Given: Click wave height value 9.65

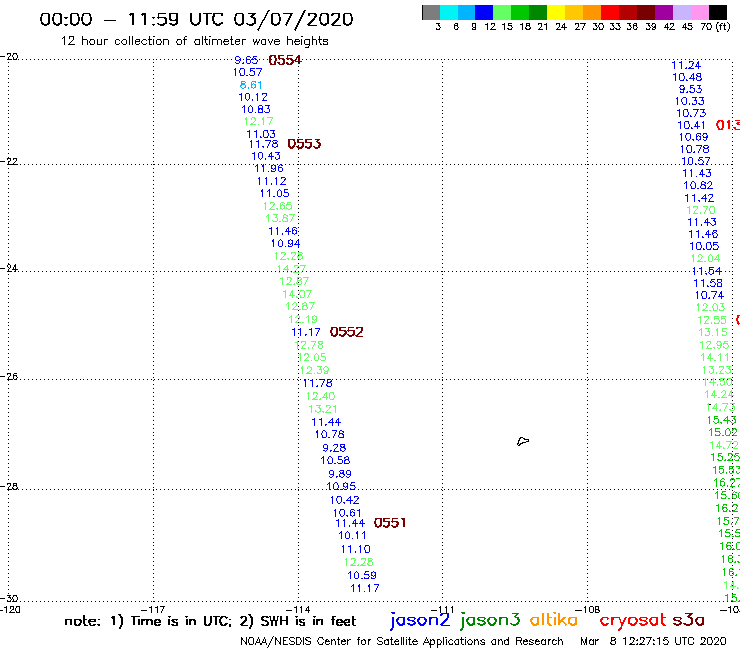Looking at the screenshot, I should [x=246, y=60].
